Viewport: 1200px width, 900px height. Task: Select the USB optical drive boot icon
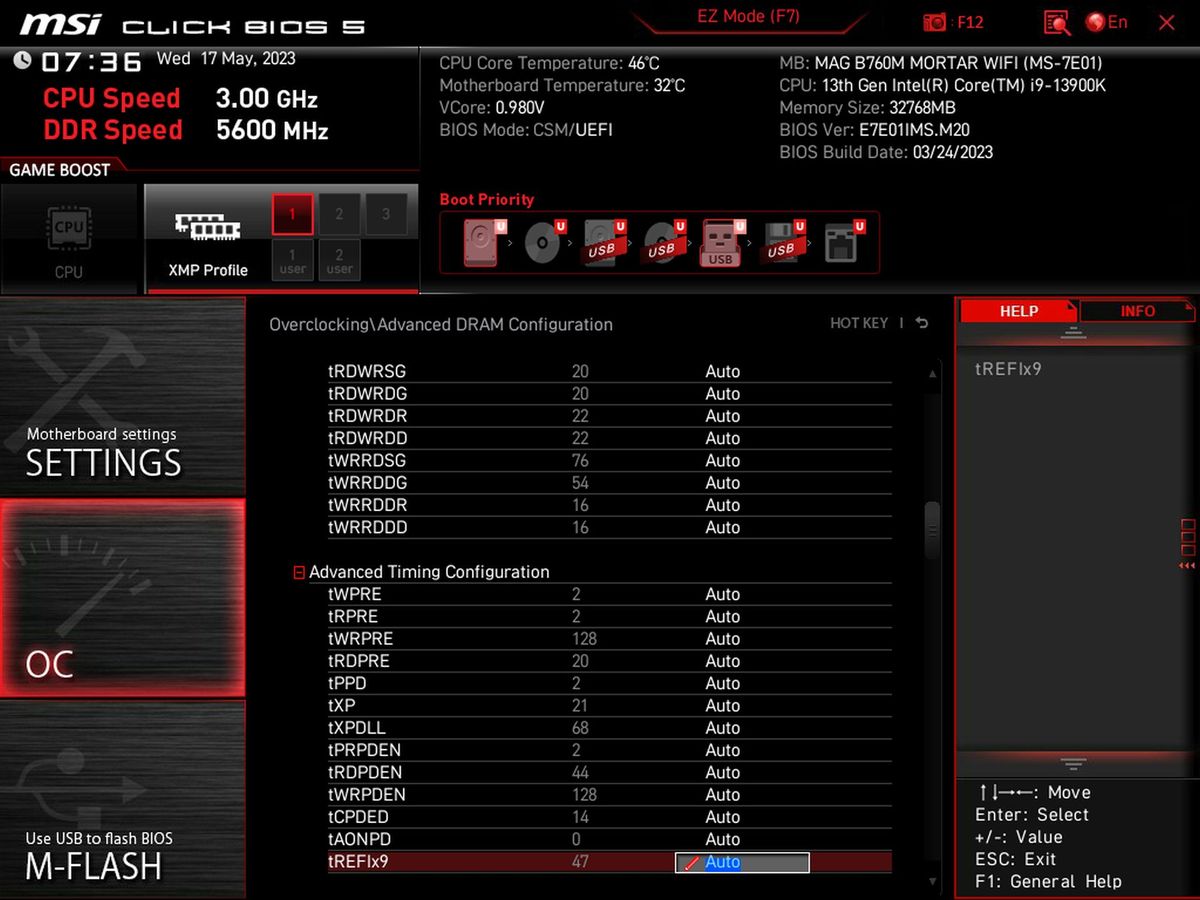[x=662, y=243]
